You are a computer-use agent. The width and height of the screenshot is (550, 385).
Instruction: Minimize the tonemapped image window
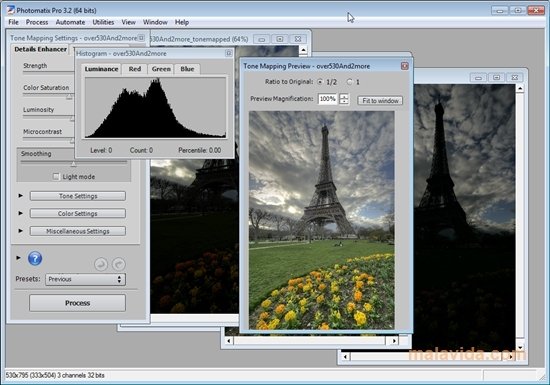262,39
